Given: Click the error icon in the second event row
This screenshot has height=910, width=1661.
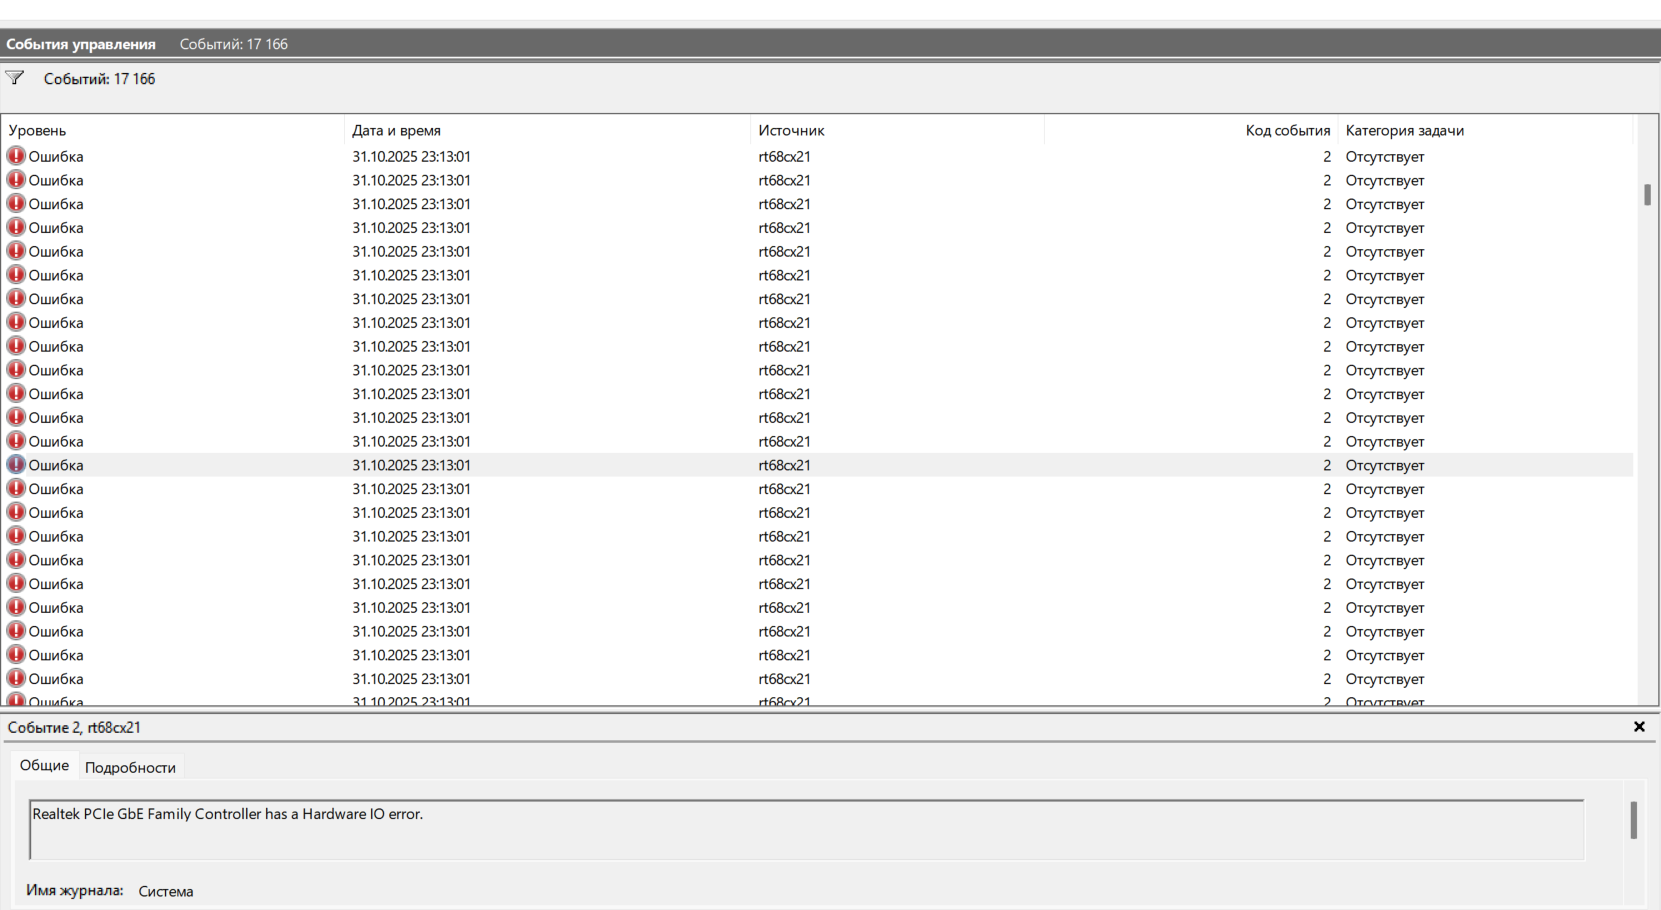Looking at the screenshot, I should pos(16,180).
